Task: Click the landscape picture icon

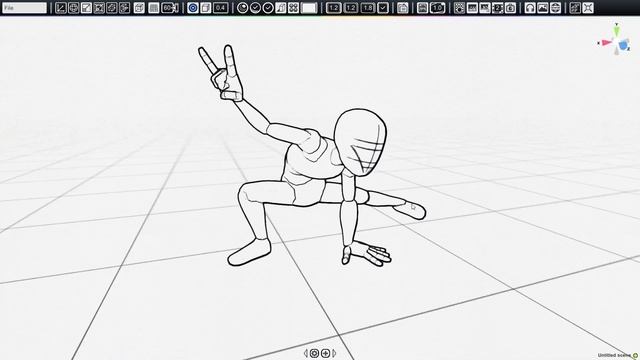Action: pos(542,8)
